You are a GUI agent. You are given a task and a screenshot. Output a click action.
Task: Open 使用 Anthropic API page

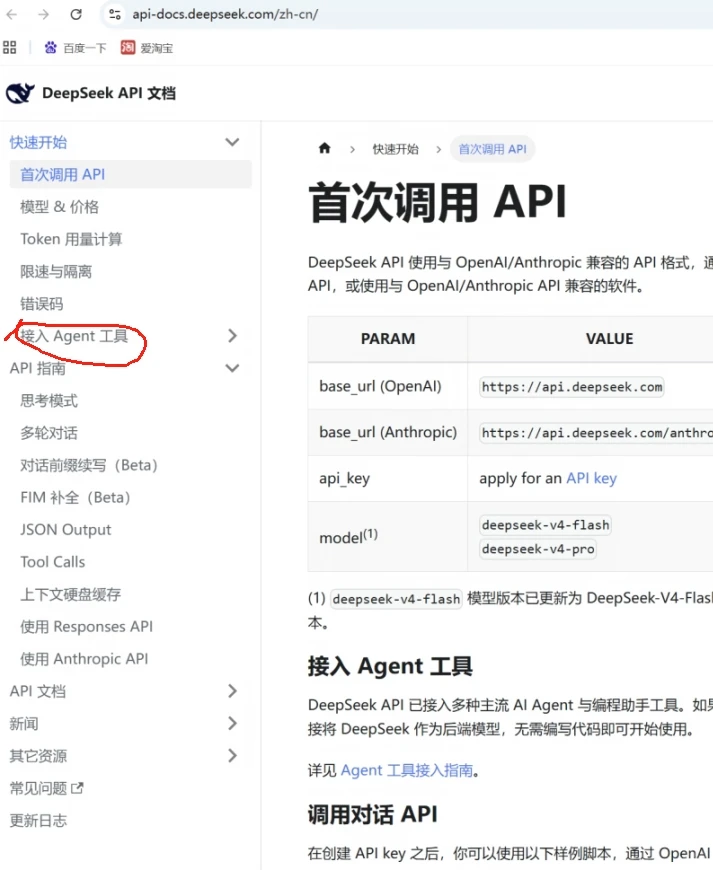[x=84, y=659]
